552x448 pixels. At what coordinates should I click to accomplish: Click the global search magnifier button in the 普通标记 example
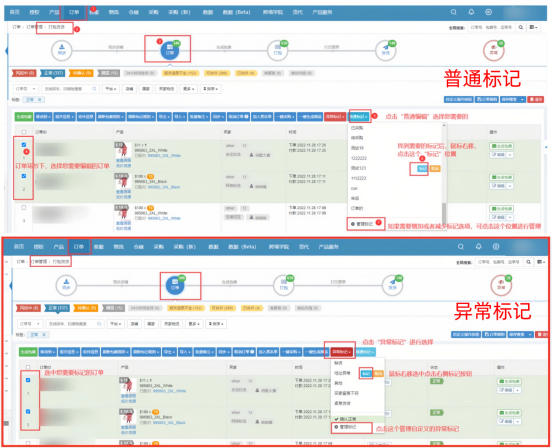521,27
